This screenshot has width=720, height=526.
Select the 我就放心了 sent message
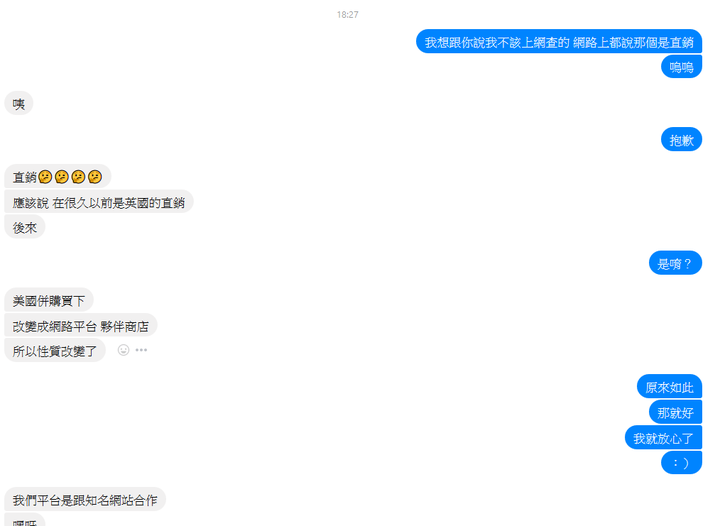(663, 437)
